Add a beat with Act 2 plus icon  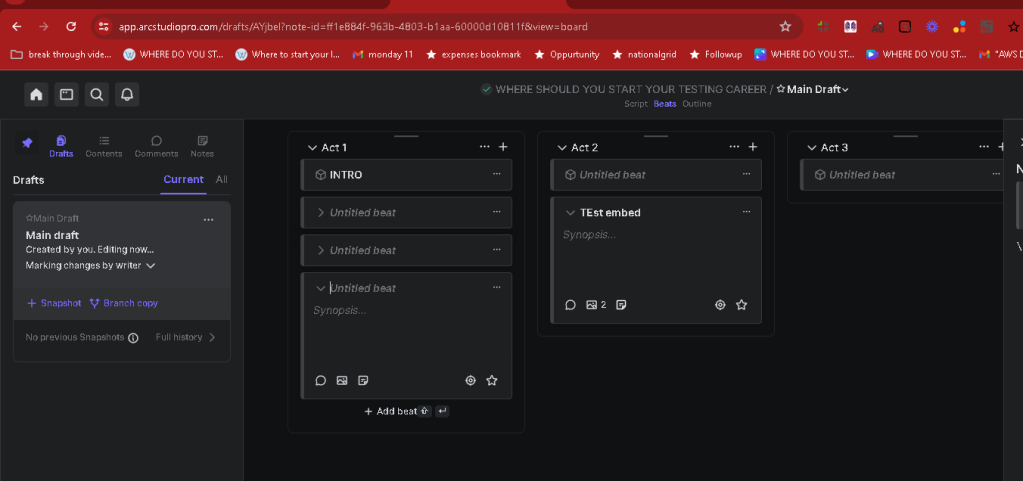pos(753,147)
